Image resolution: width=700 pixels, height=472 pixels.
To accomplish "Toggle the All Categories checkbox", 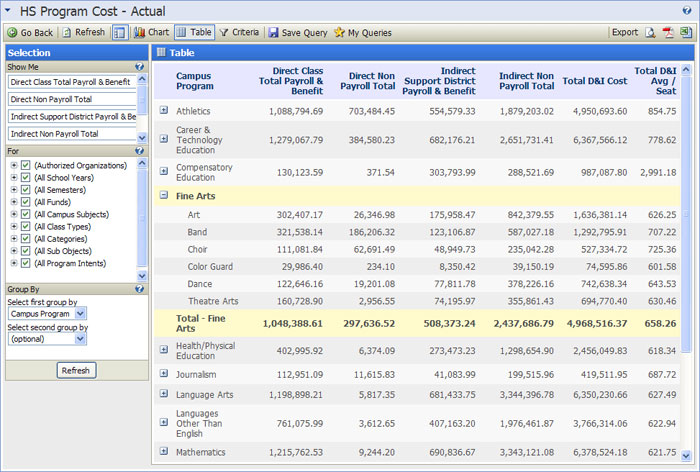I will click(25, 239).
